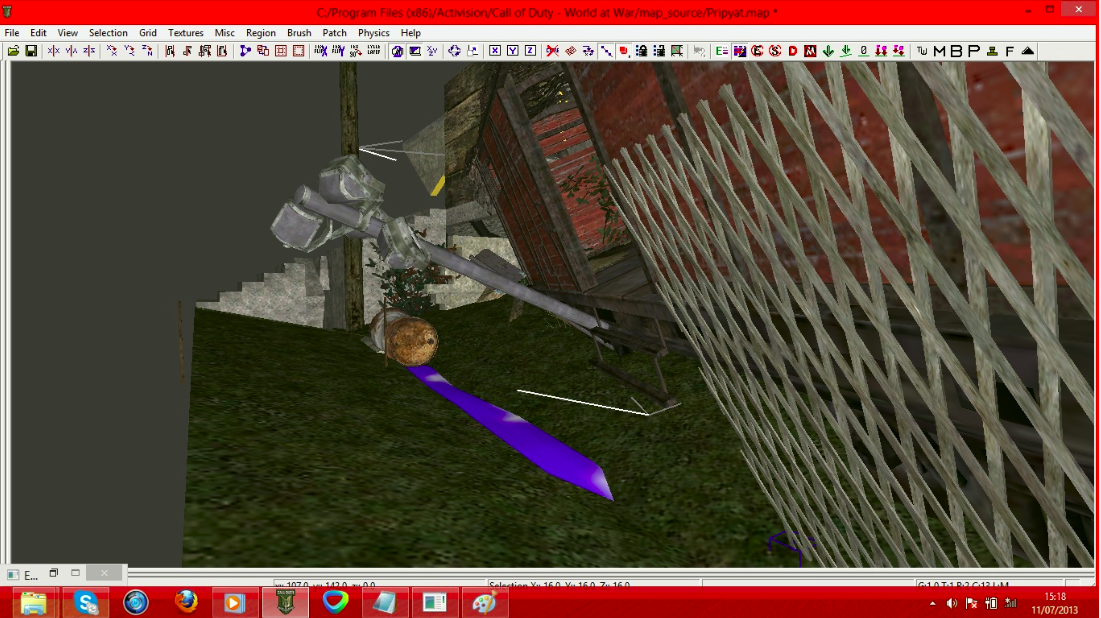Open the Grid menu
The width and height of the screenshot is (1101, 618).
pyautogui.click(x=147, y=33)
